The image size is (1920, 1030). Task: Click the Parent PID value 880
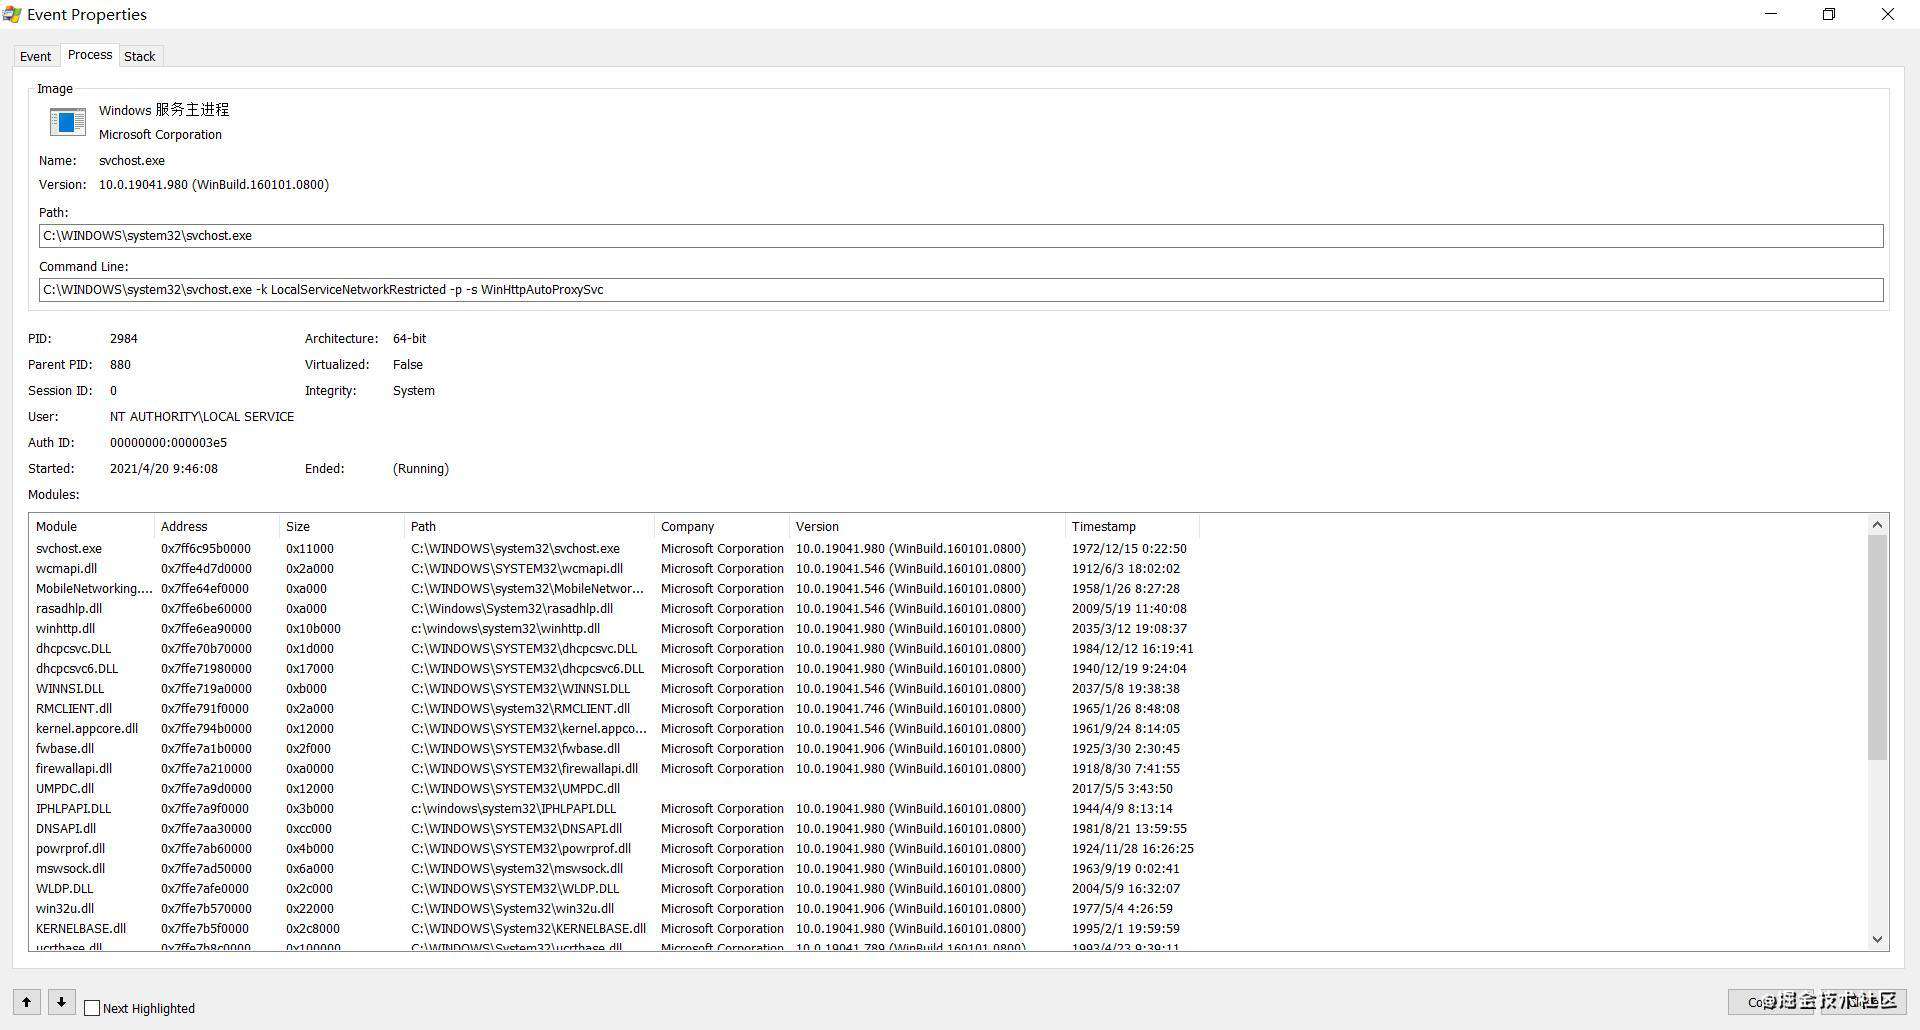(120, 365)
